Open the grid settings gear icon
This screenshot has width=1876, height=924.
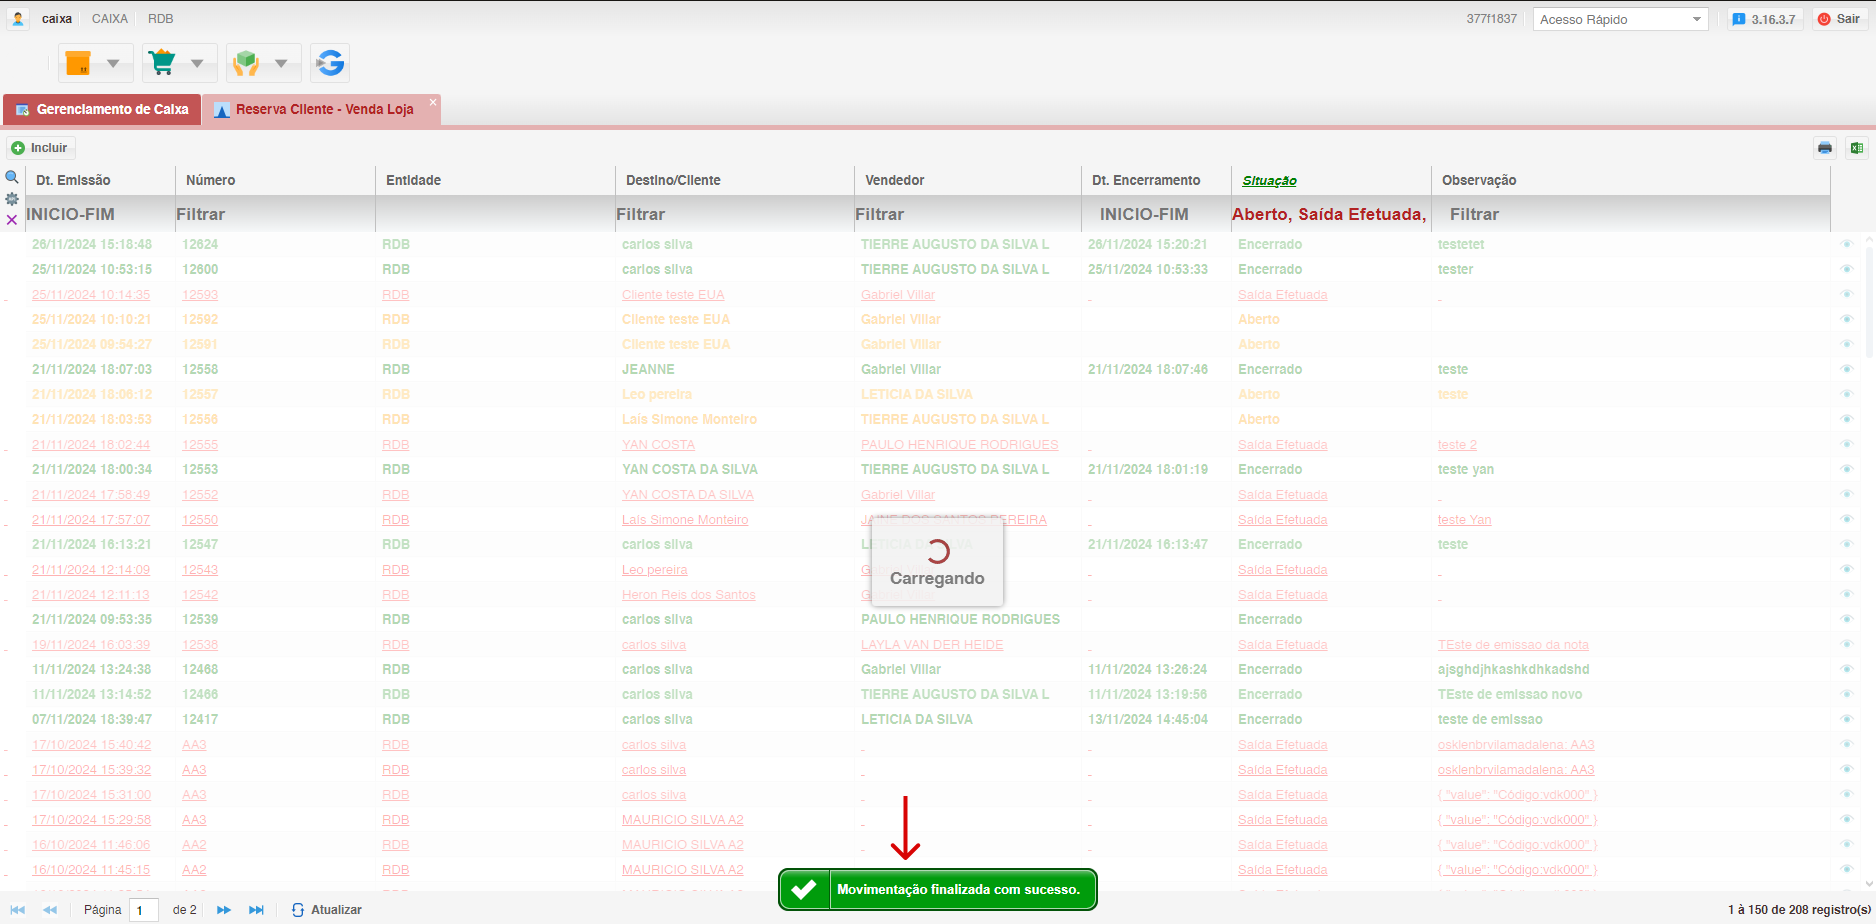pyautogui.click(x=12, y=199)
